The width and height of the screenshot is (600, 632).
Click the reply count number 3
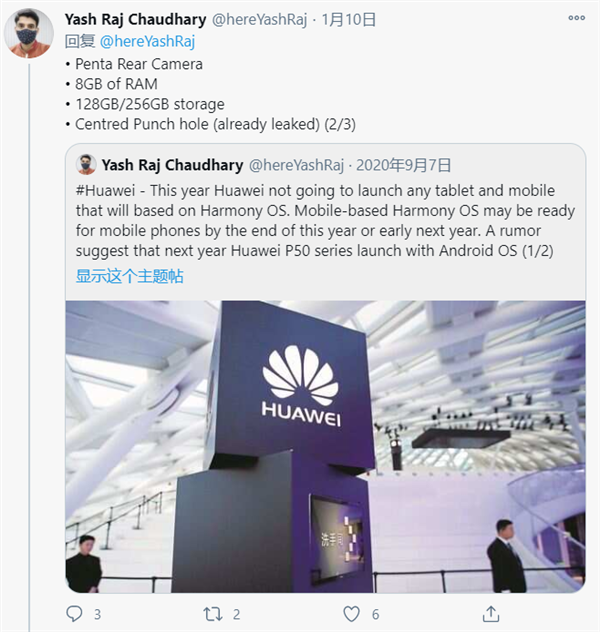(x=97, y=613)
